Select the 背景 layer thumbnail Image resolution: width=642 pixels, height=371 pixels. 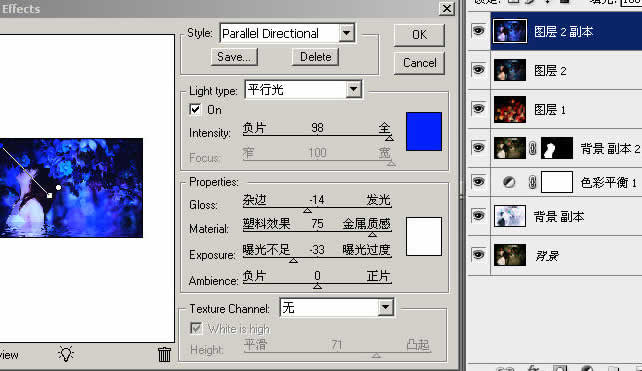(x=510, y=255)
